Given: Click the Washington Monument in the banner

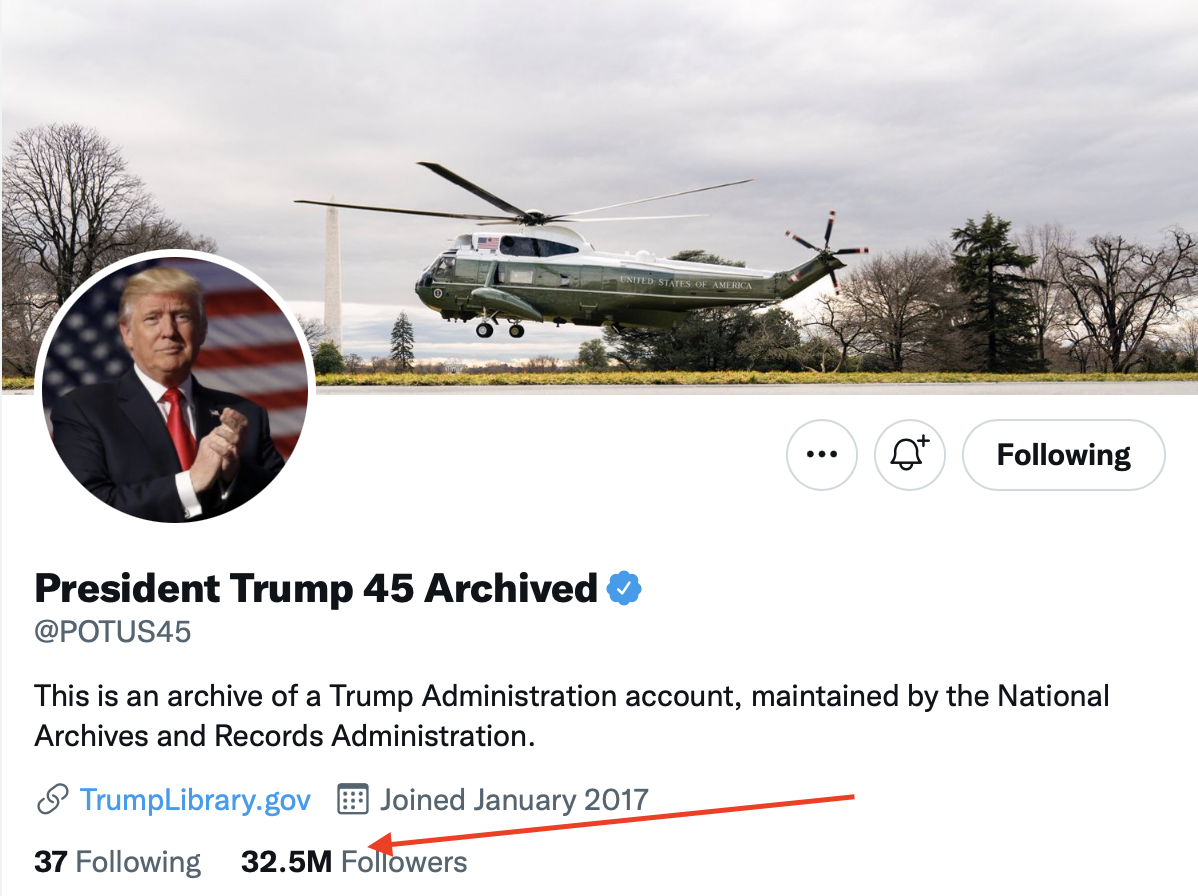Looking at the screenshot, I should point(332,275).
